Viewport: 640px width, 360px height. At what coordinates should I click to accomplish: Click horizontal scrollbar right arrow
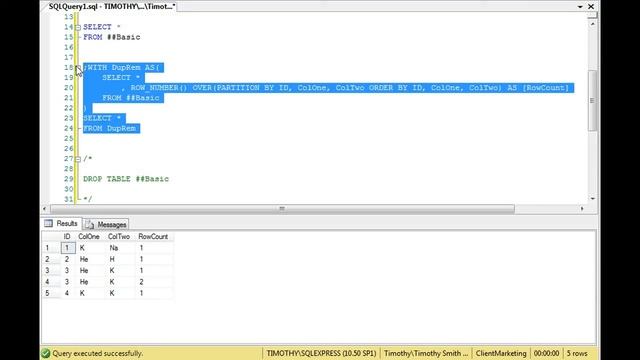click(582, 209)
